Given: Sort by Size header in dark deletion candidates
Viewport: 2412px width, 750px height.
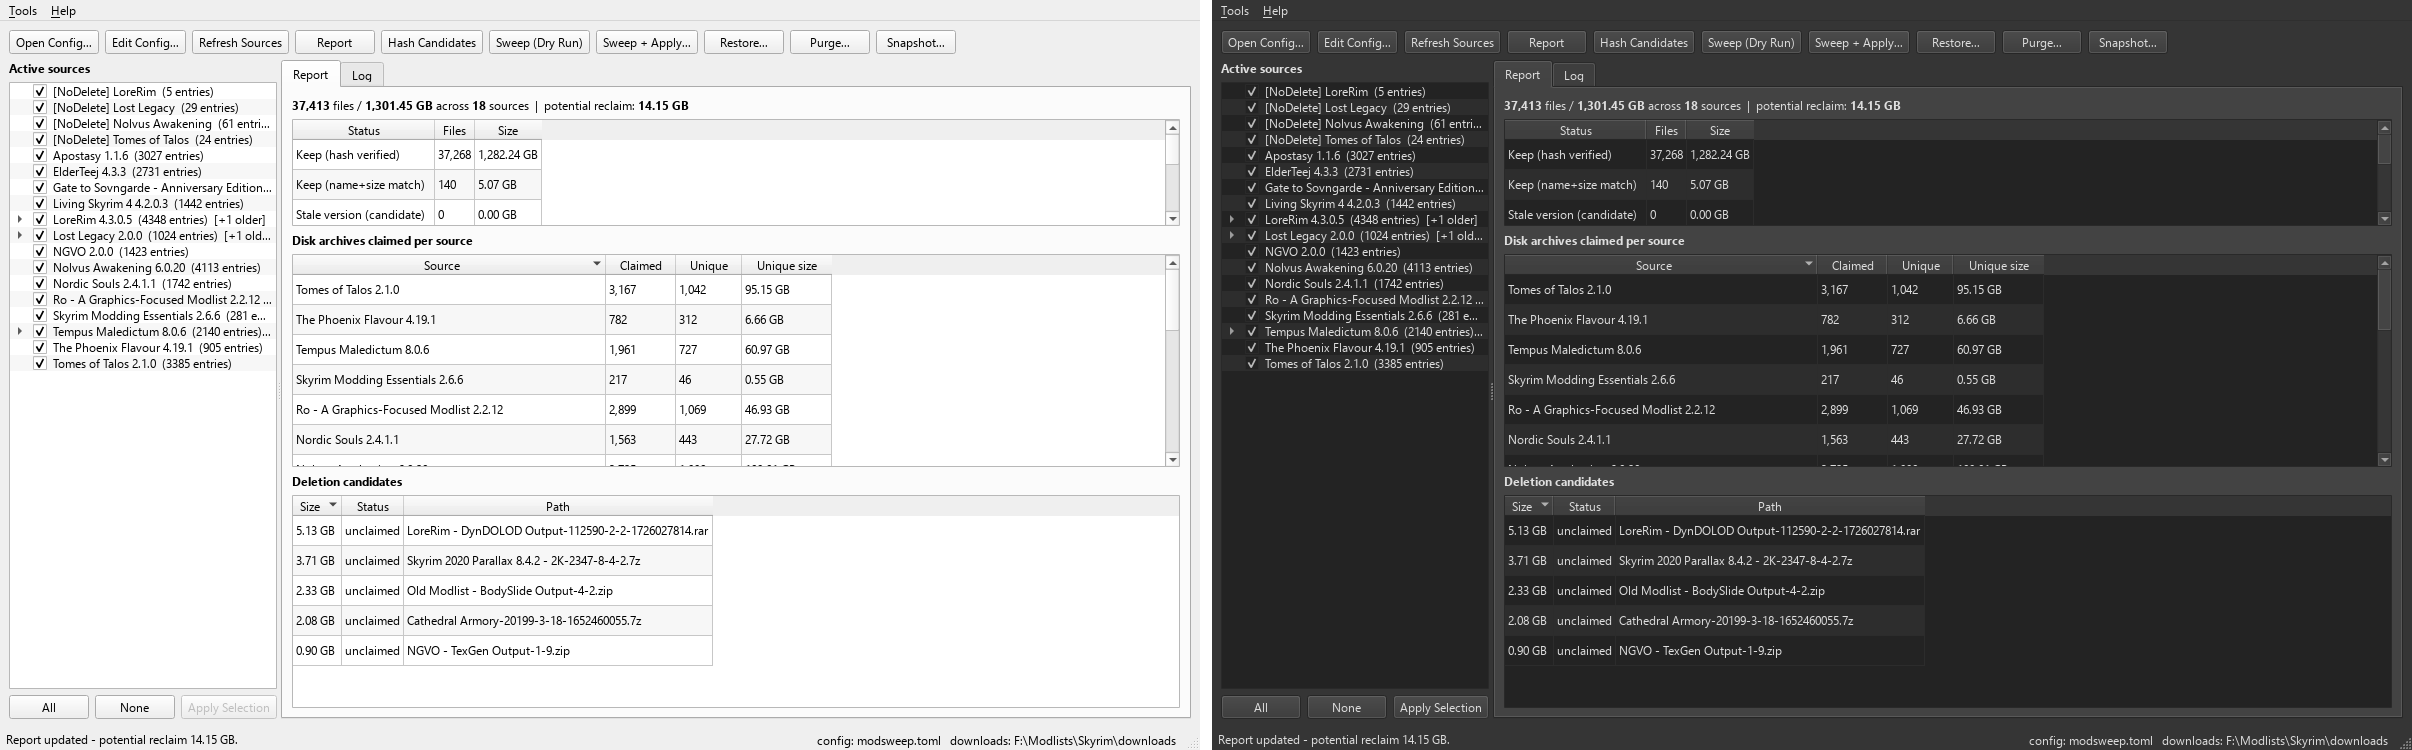Looking at the screenshot, I should click(x=1528, y=506).
